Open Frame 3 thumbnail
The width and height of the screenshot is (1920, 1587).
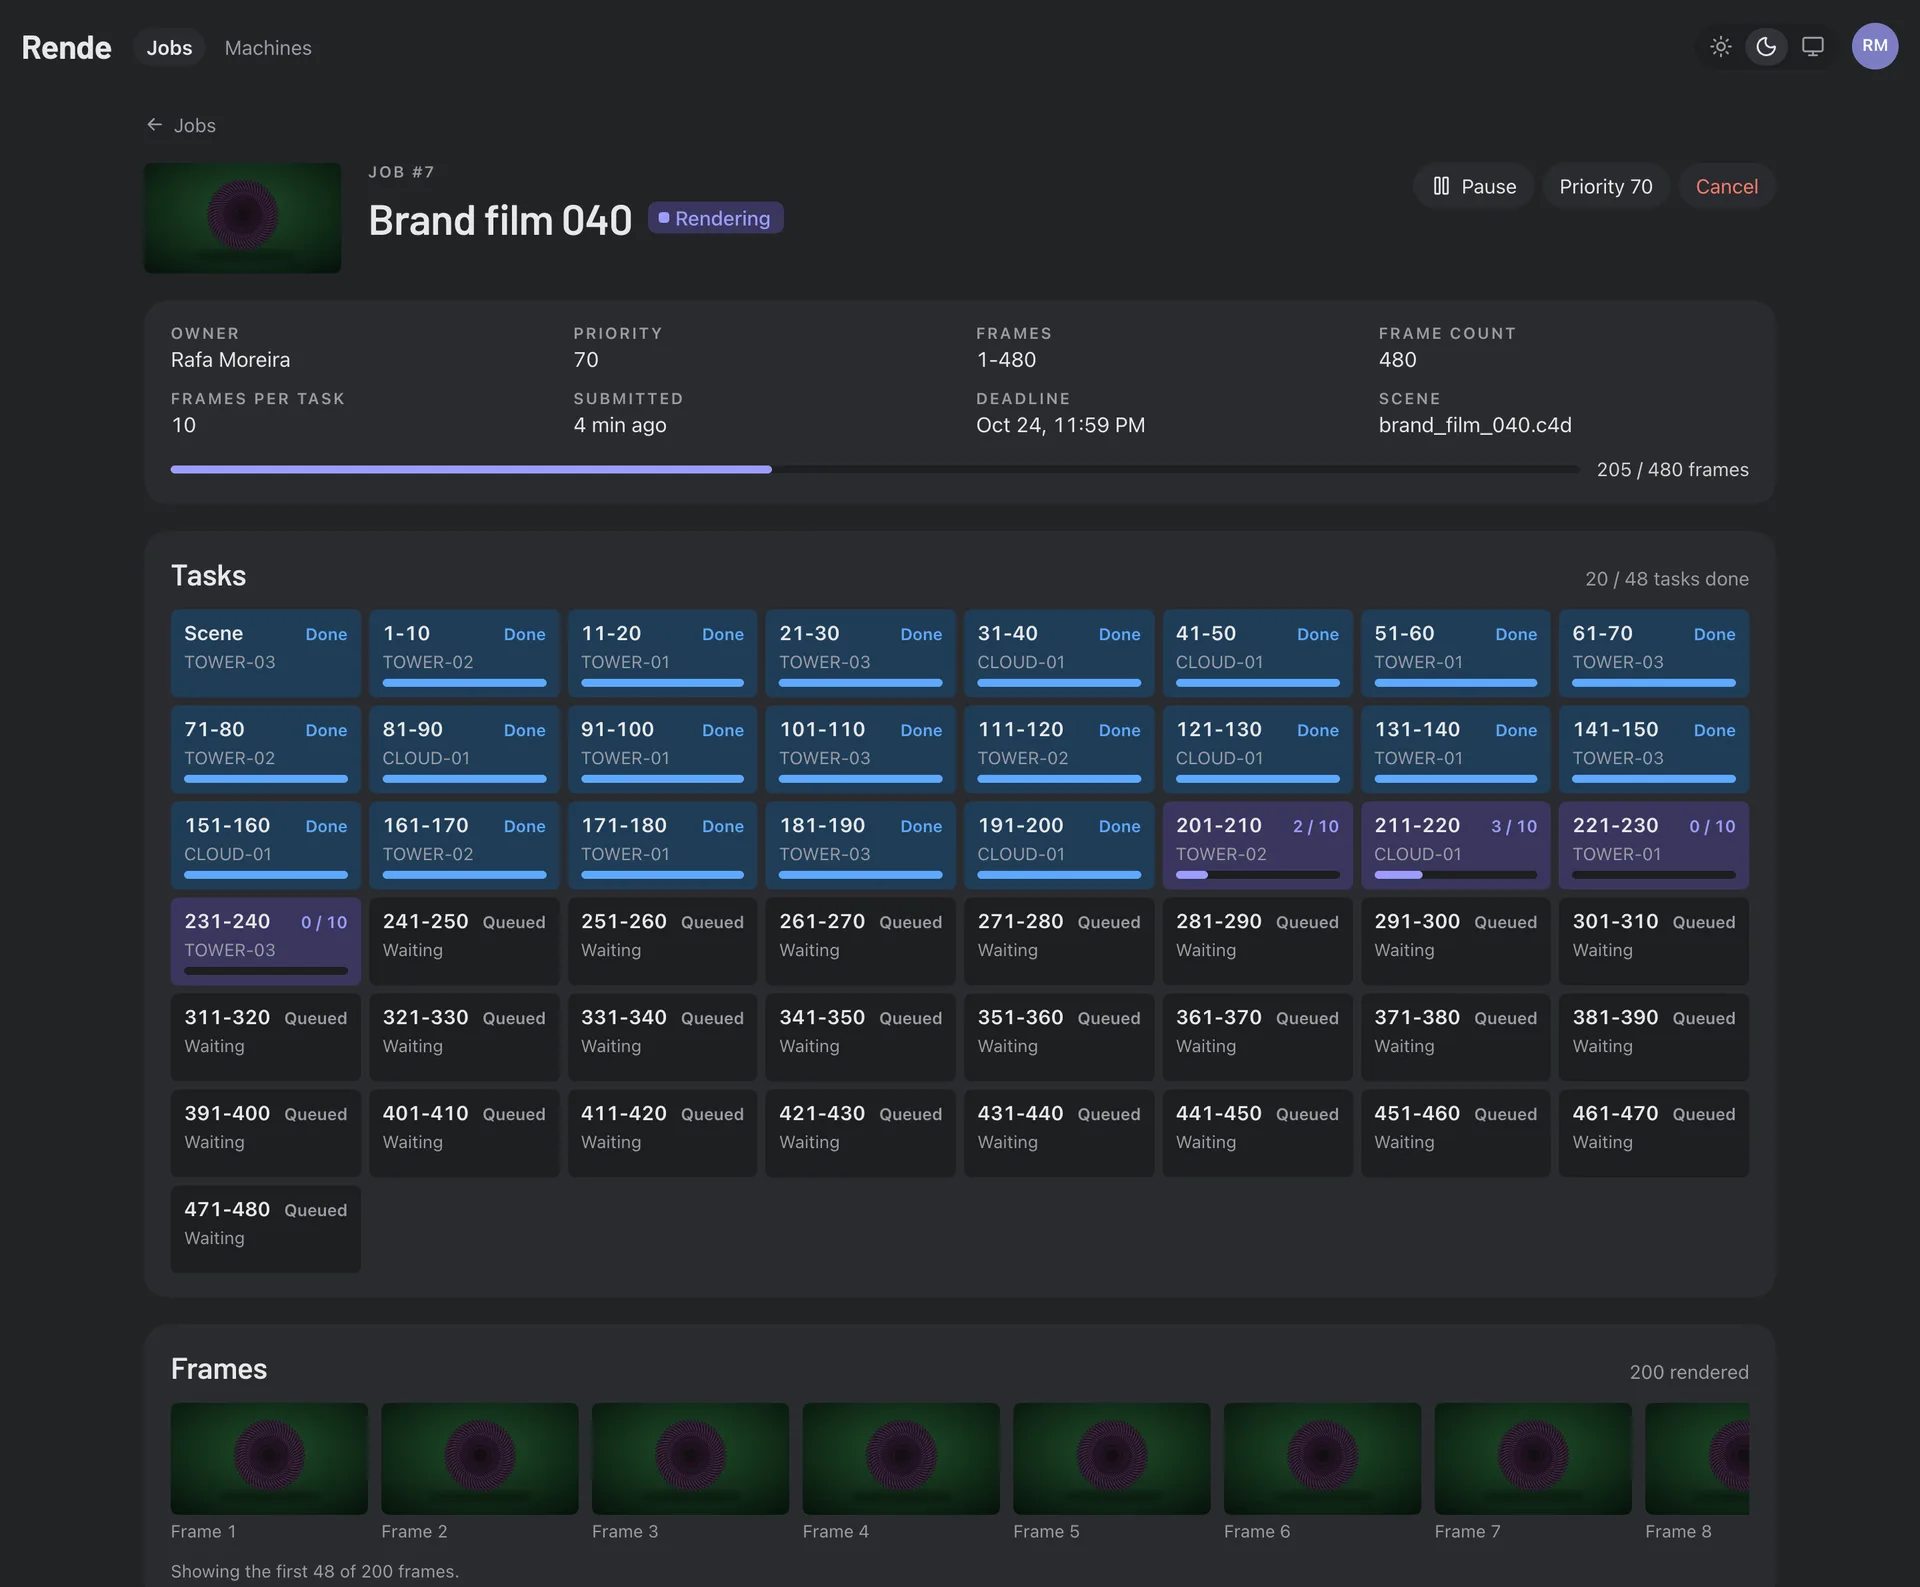click(x=690, y=1458)
